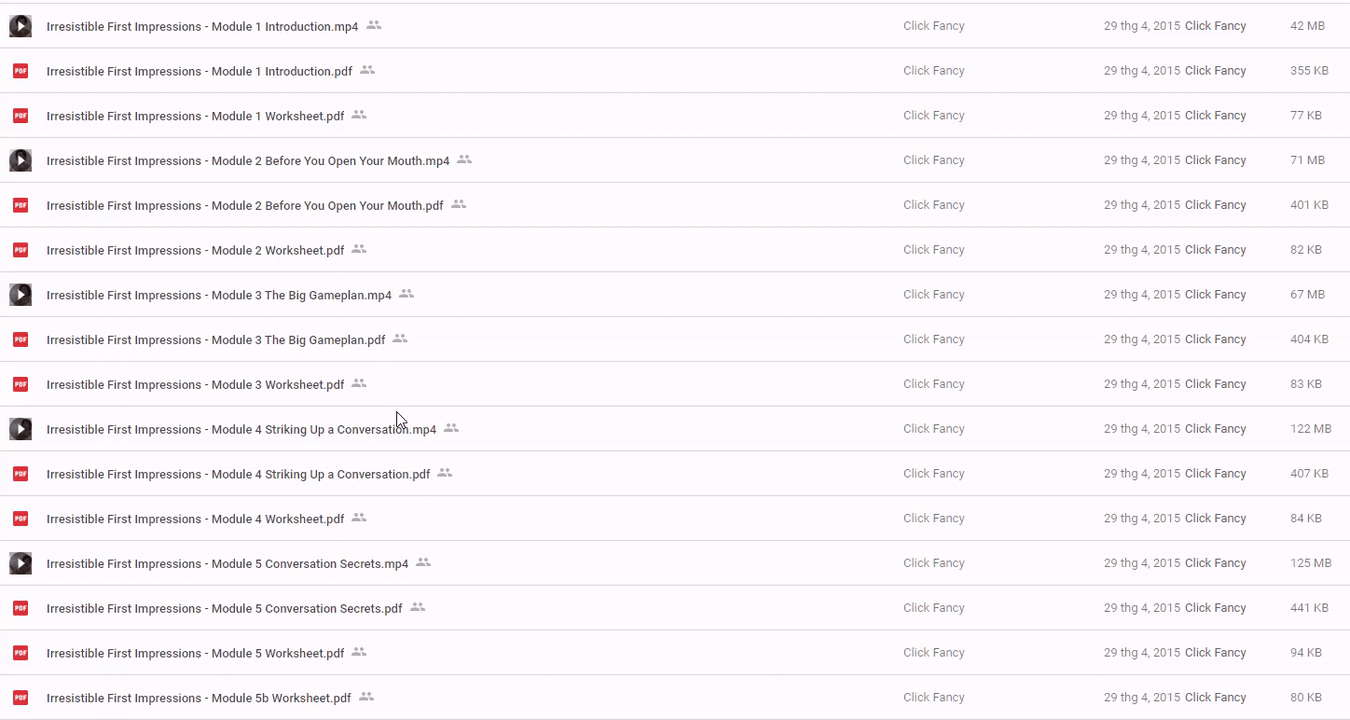Click PDF icon for Module 3 Worksheet
Image resolution: width=1350 pixels, height=720 pixels.
20,384
